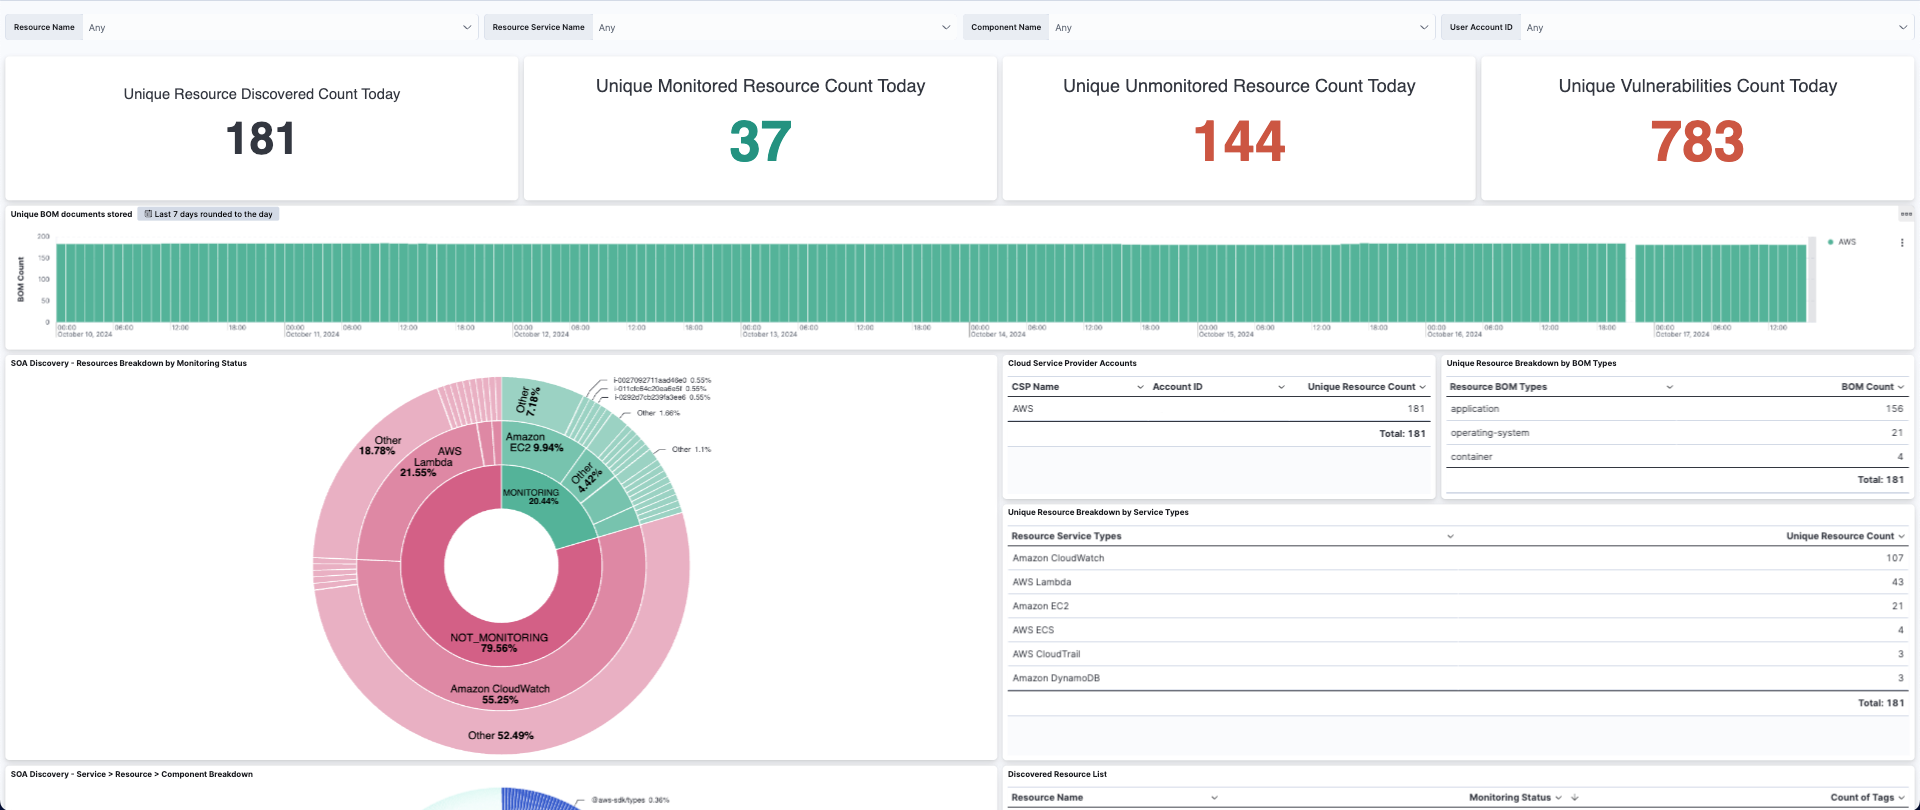Open CSP Name column chevron menu

pyautogui.click(x=1140, y=387)
